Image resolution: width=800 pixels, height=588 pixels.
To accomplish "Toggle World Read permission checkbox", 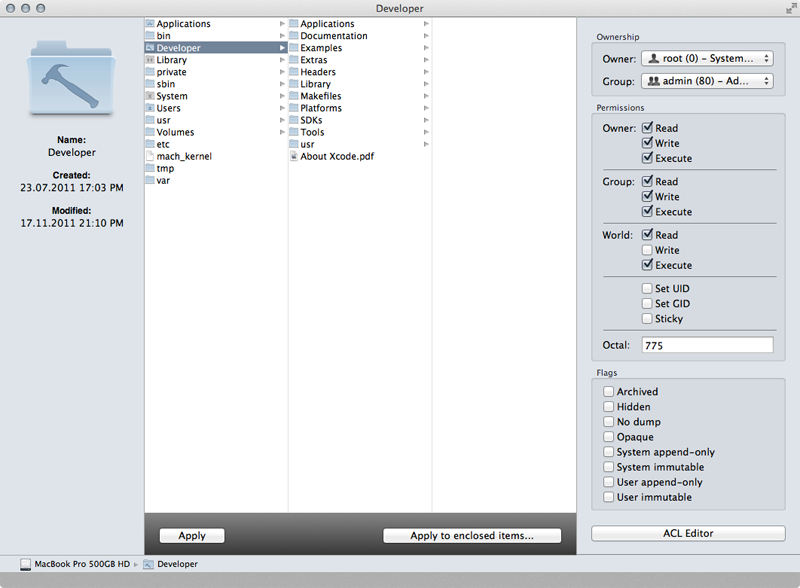I will click(x=647, y=235).
